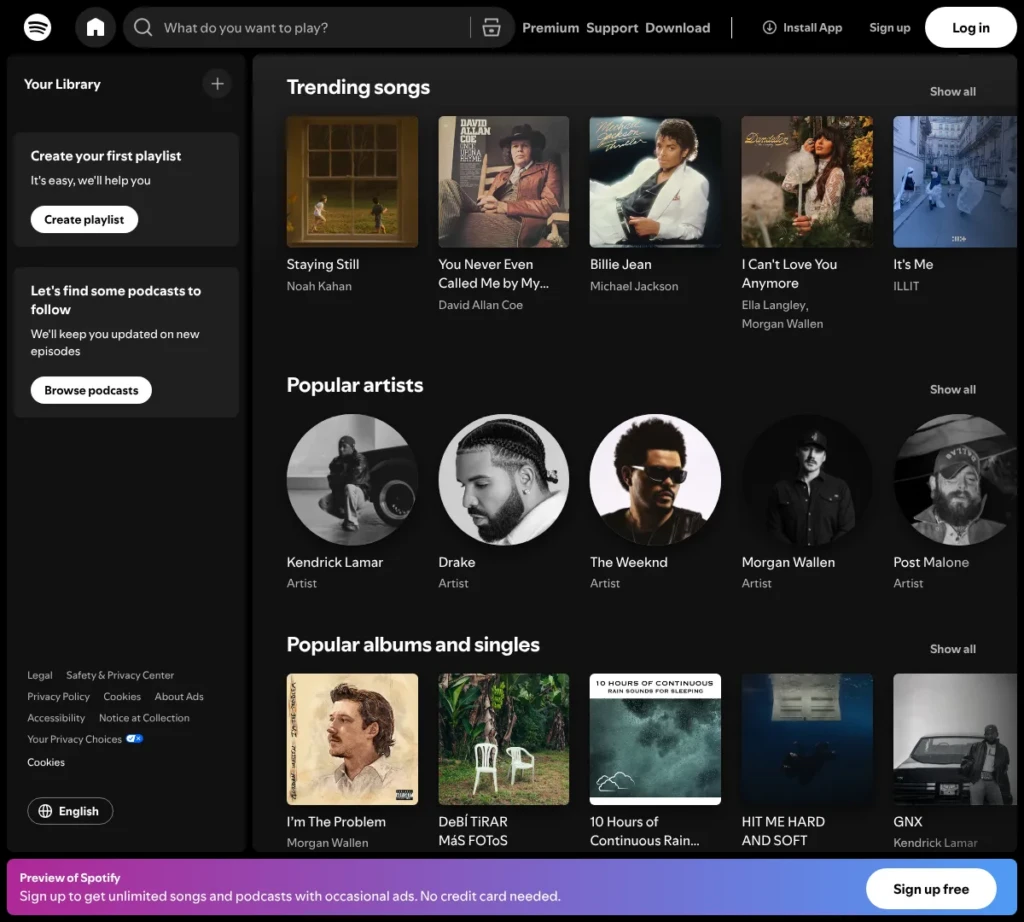
Task: Open the Privacy Policy link
Action: (59, 697)
